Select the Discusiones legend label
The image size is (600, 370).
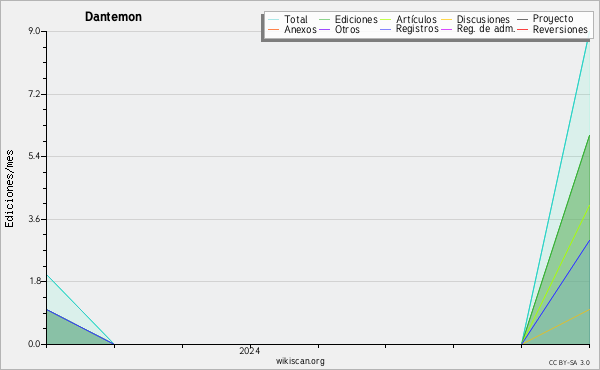click(483, 19)
